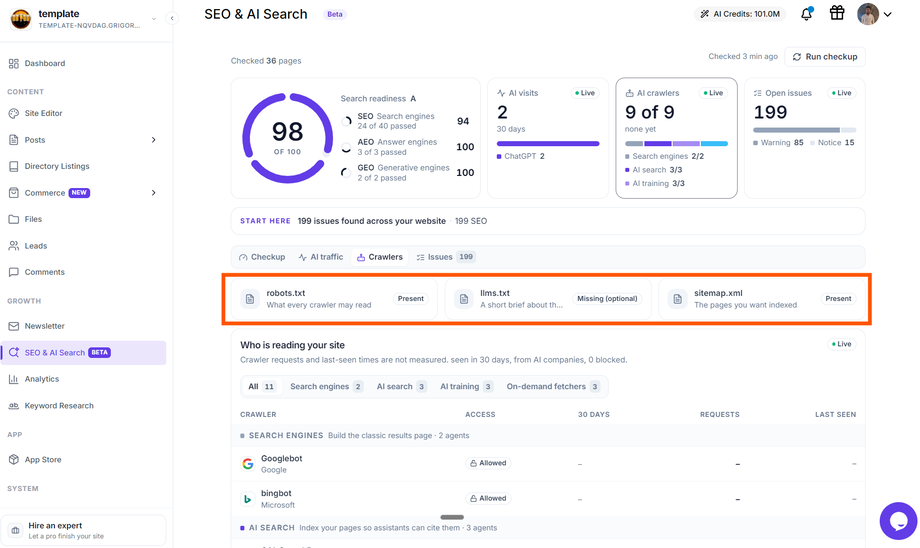
Task: Click the REQUESTS column header
Action: coord(719,414)
